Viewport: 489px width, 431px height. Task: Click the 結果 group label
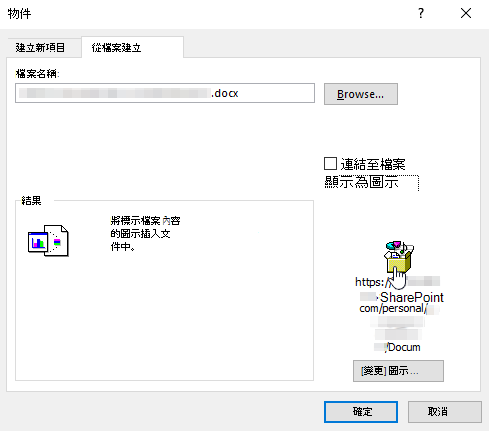pyautogui.click(x=31, y=200)
